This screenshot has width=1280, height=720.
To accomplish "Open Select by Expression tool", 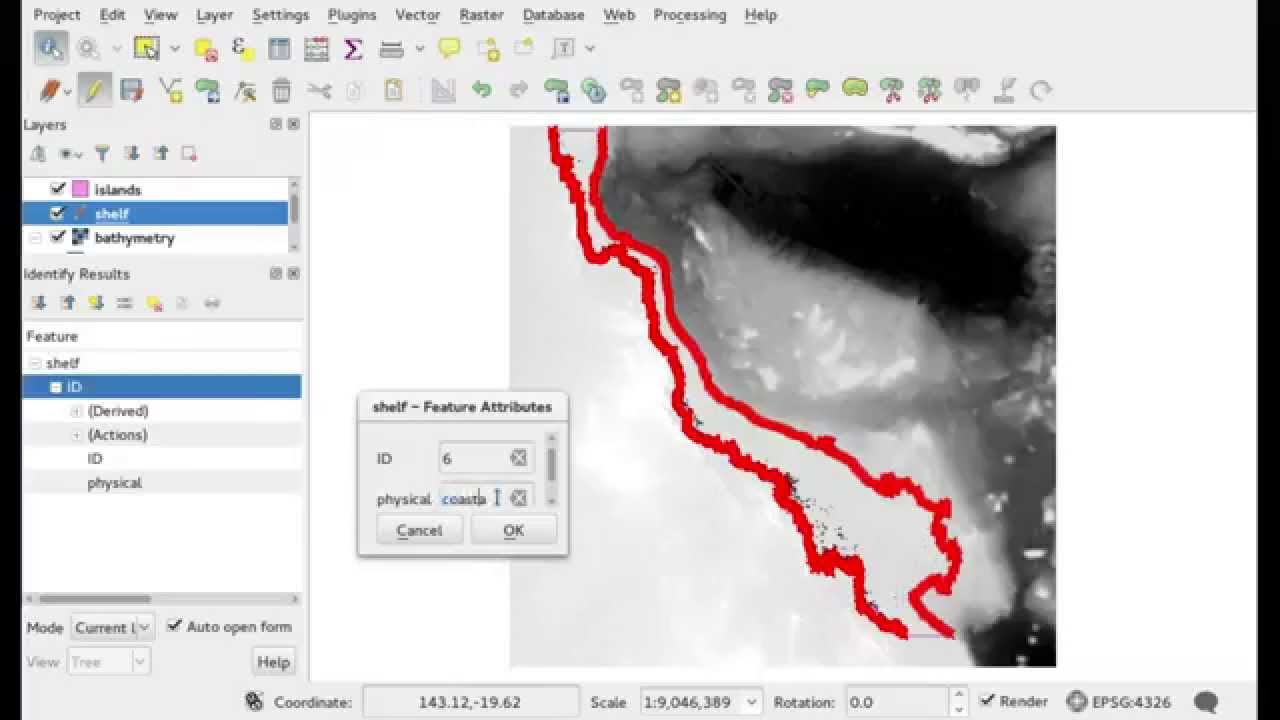I will click(x=243, y=48).
